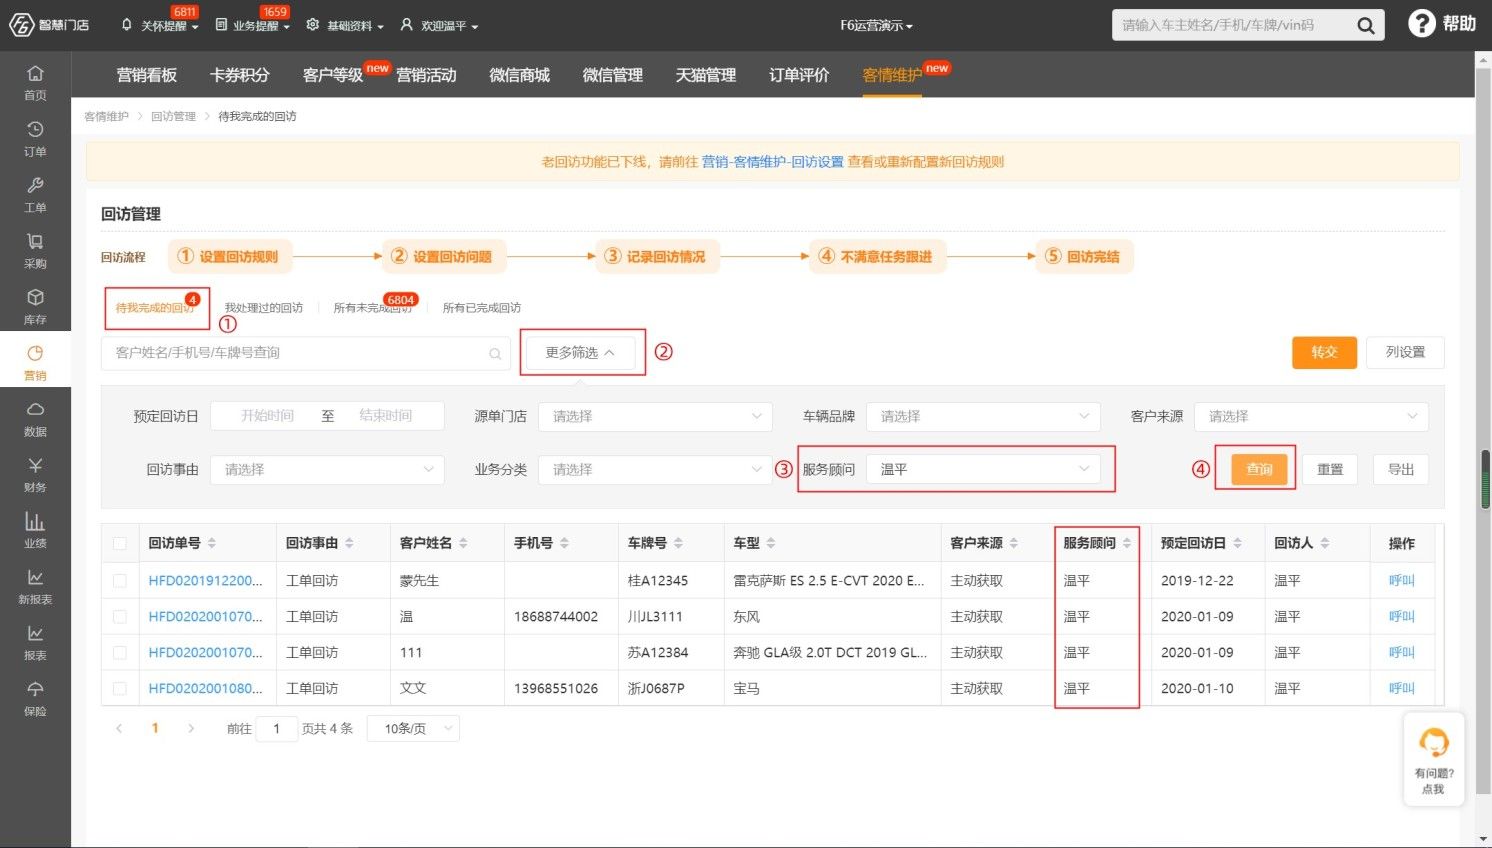Open the 订单评价 menu

click(x=799, y=75)
